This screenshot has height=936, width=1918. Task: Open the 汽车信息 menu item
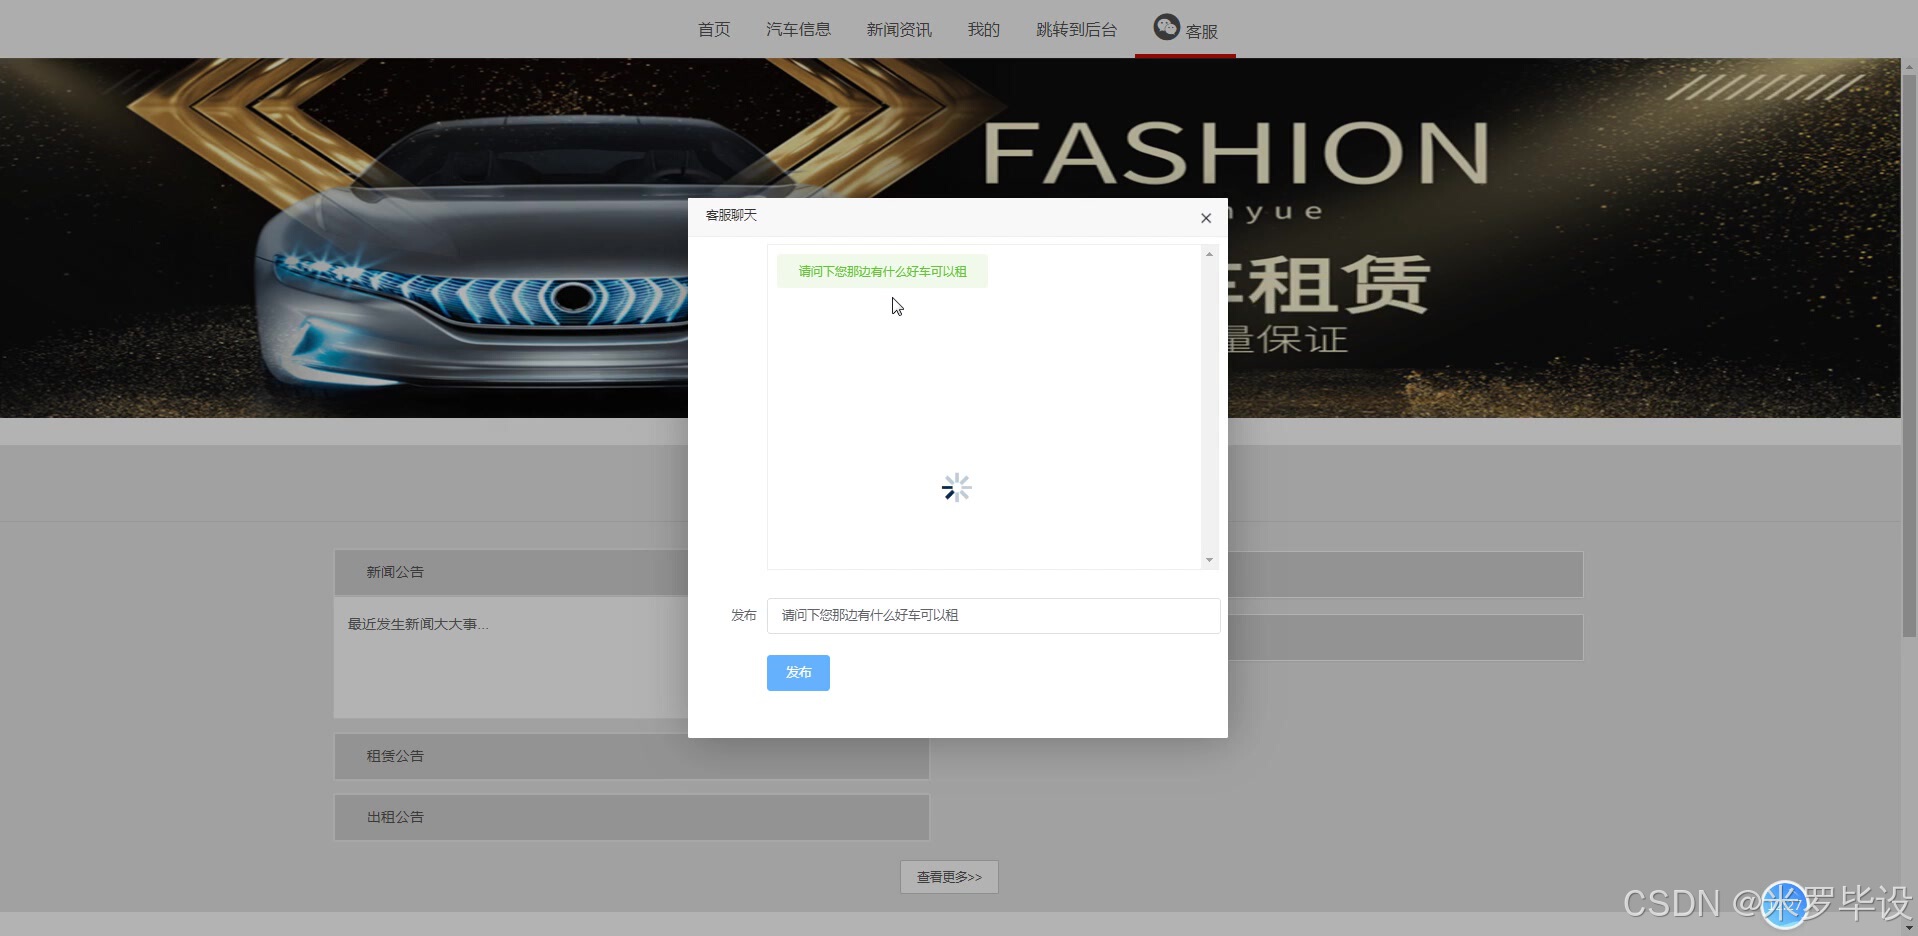tap(798, 30)
